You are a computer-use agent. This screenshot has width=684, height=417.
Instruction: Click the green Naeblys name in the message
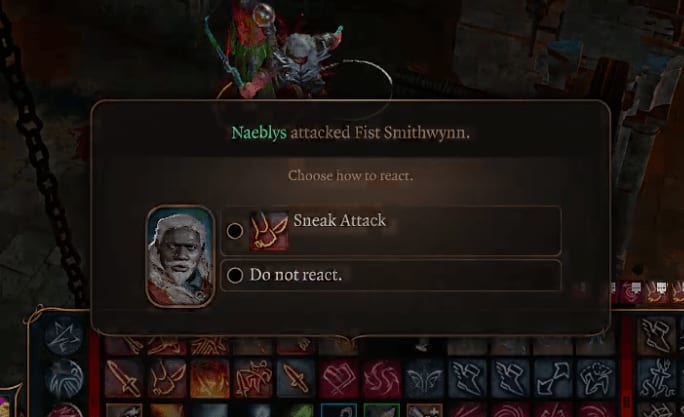259,133
